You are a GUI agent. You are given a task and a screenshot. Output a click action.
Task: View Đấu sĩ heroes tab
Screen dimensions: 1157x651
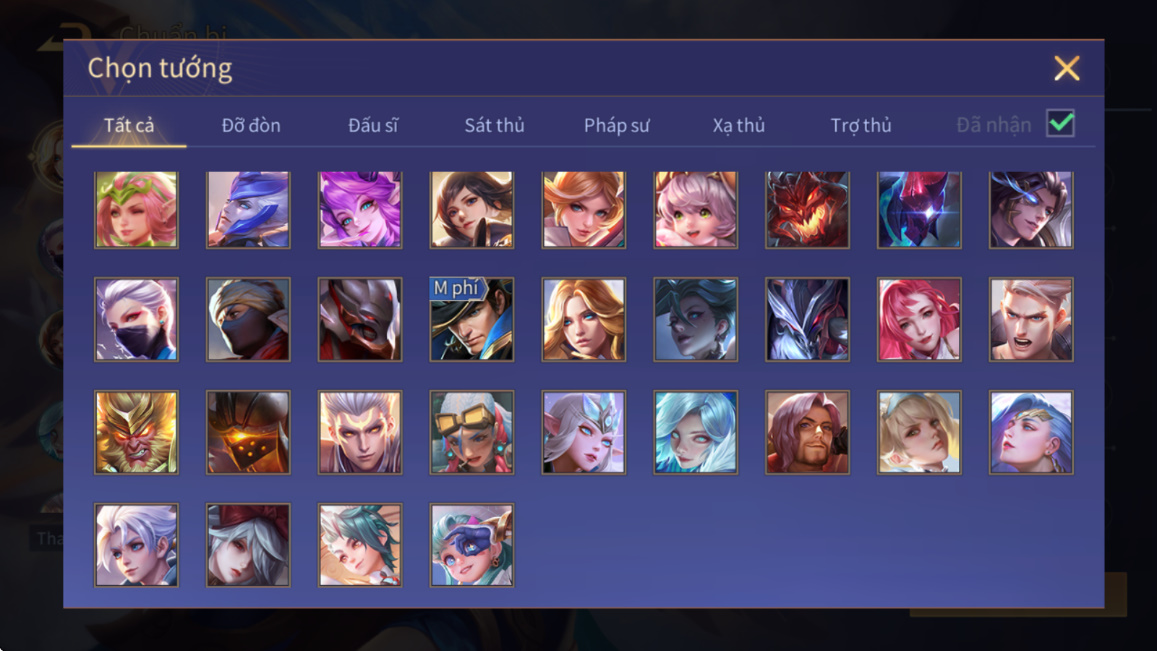373,125
